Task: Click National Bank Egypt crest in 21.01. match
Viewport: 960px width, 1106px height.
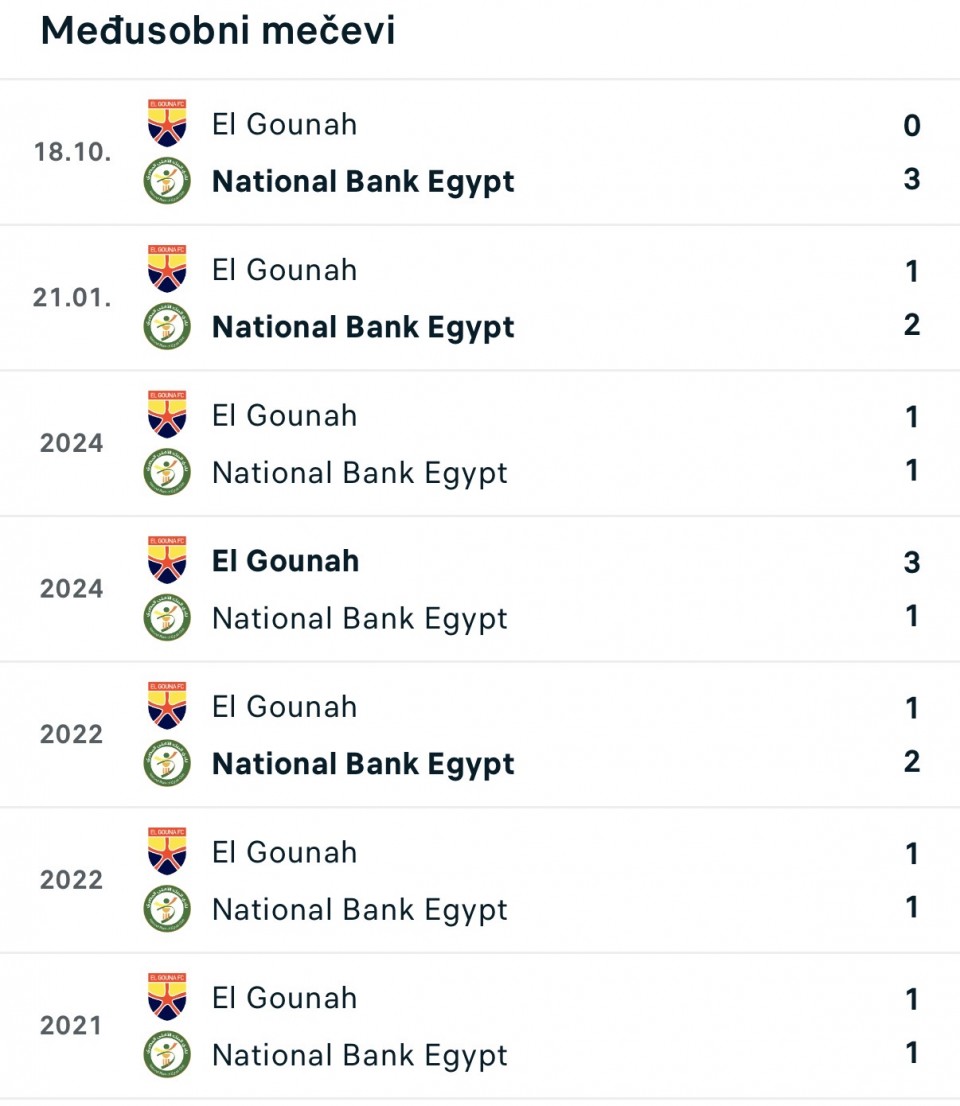Action: tap(167, 327)
